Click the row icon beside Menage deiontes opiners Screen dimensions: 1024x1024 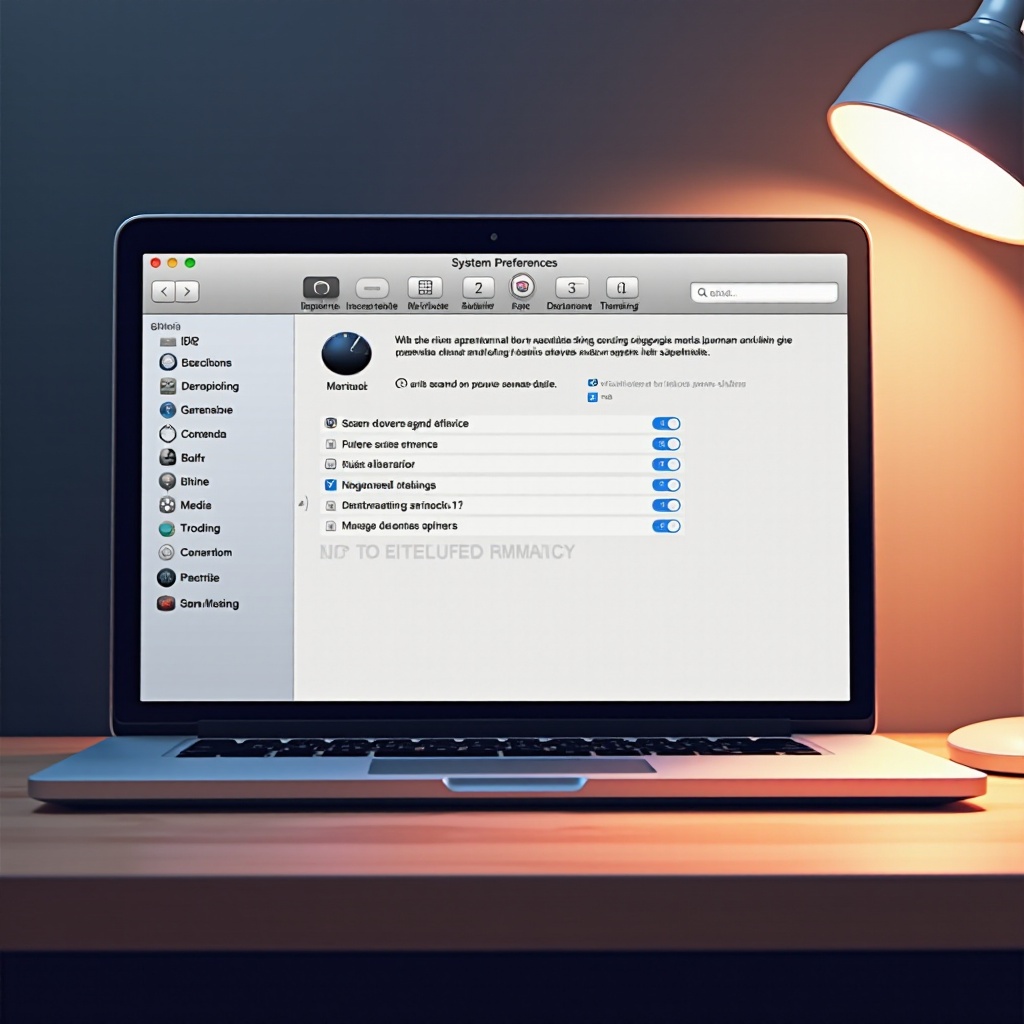click(x=330, y=526)
